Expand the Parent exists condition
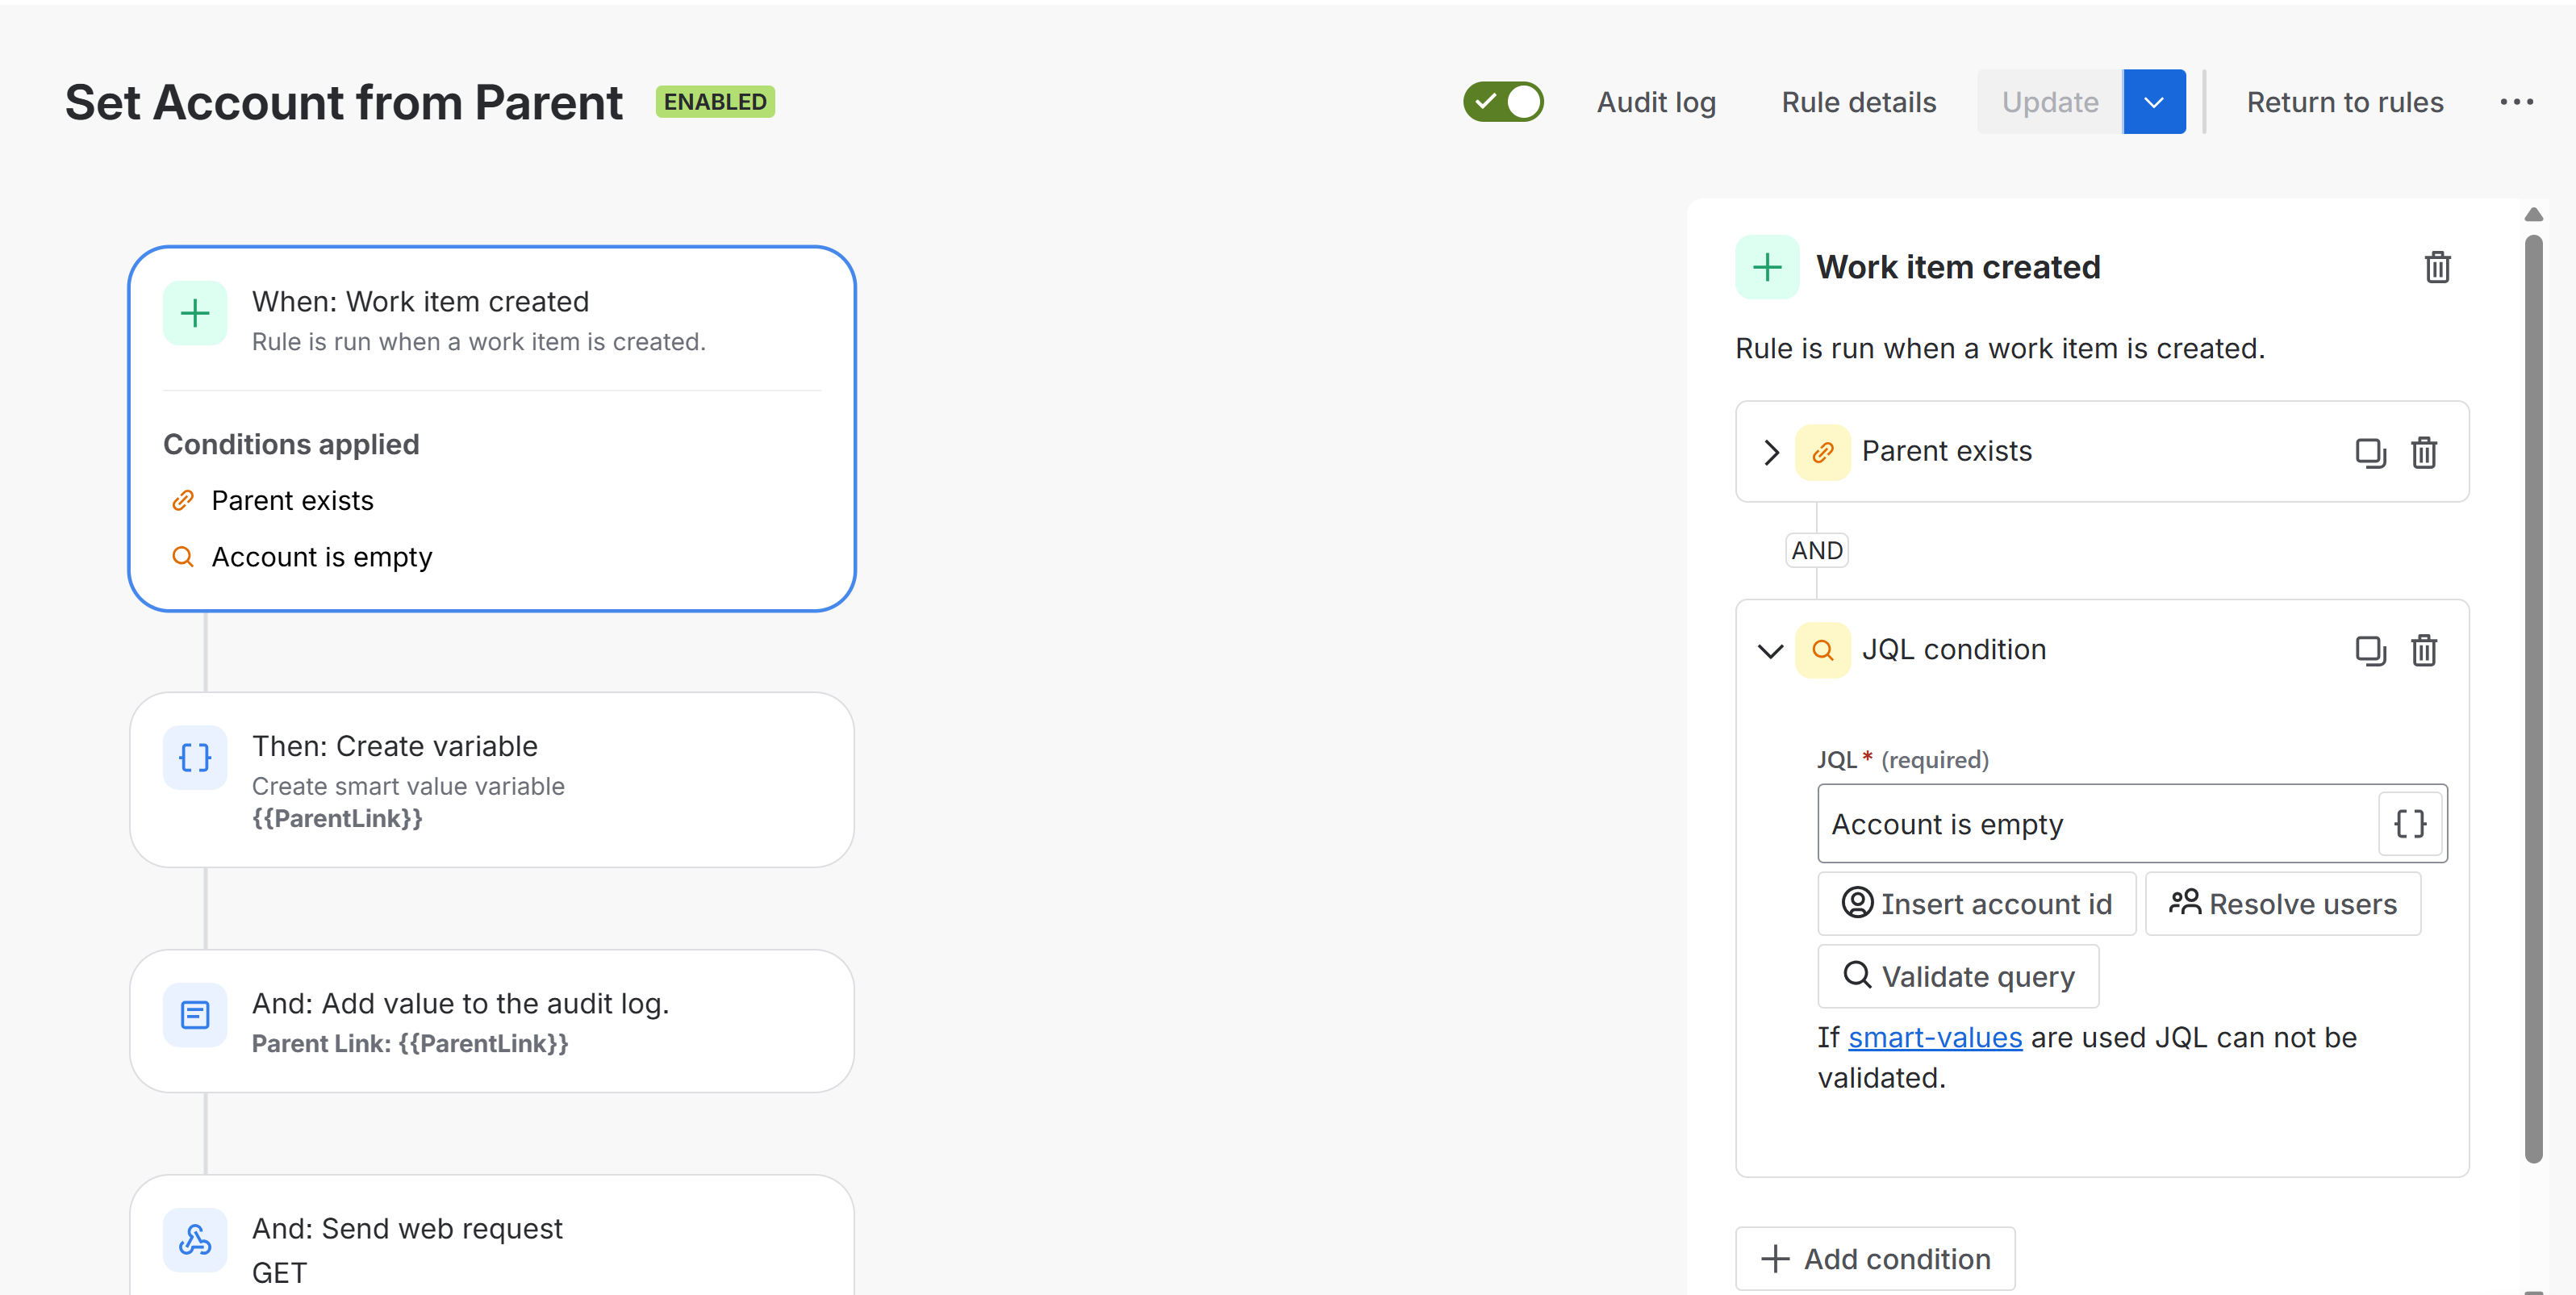Screen dimensions: 2576x1295 point(1771,452)
